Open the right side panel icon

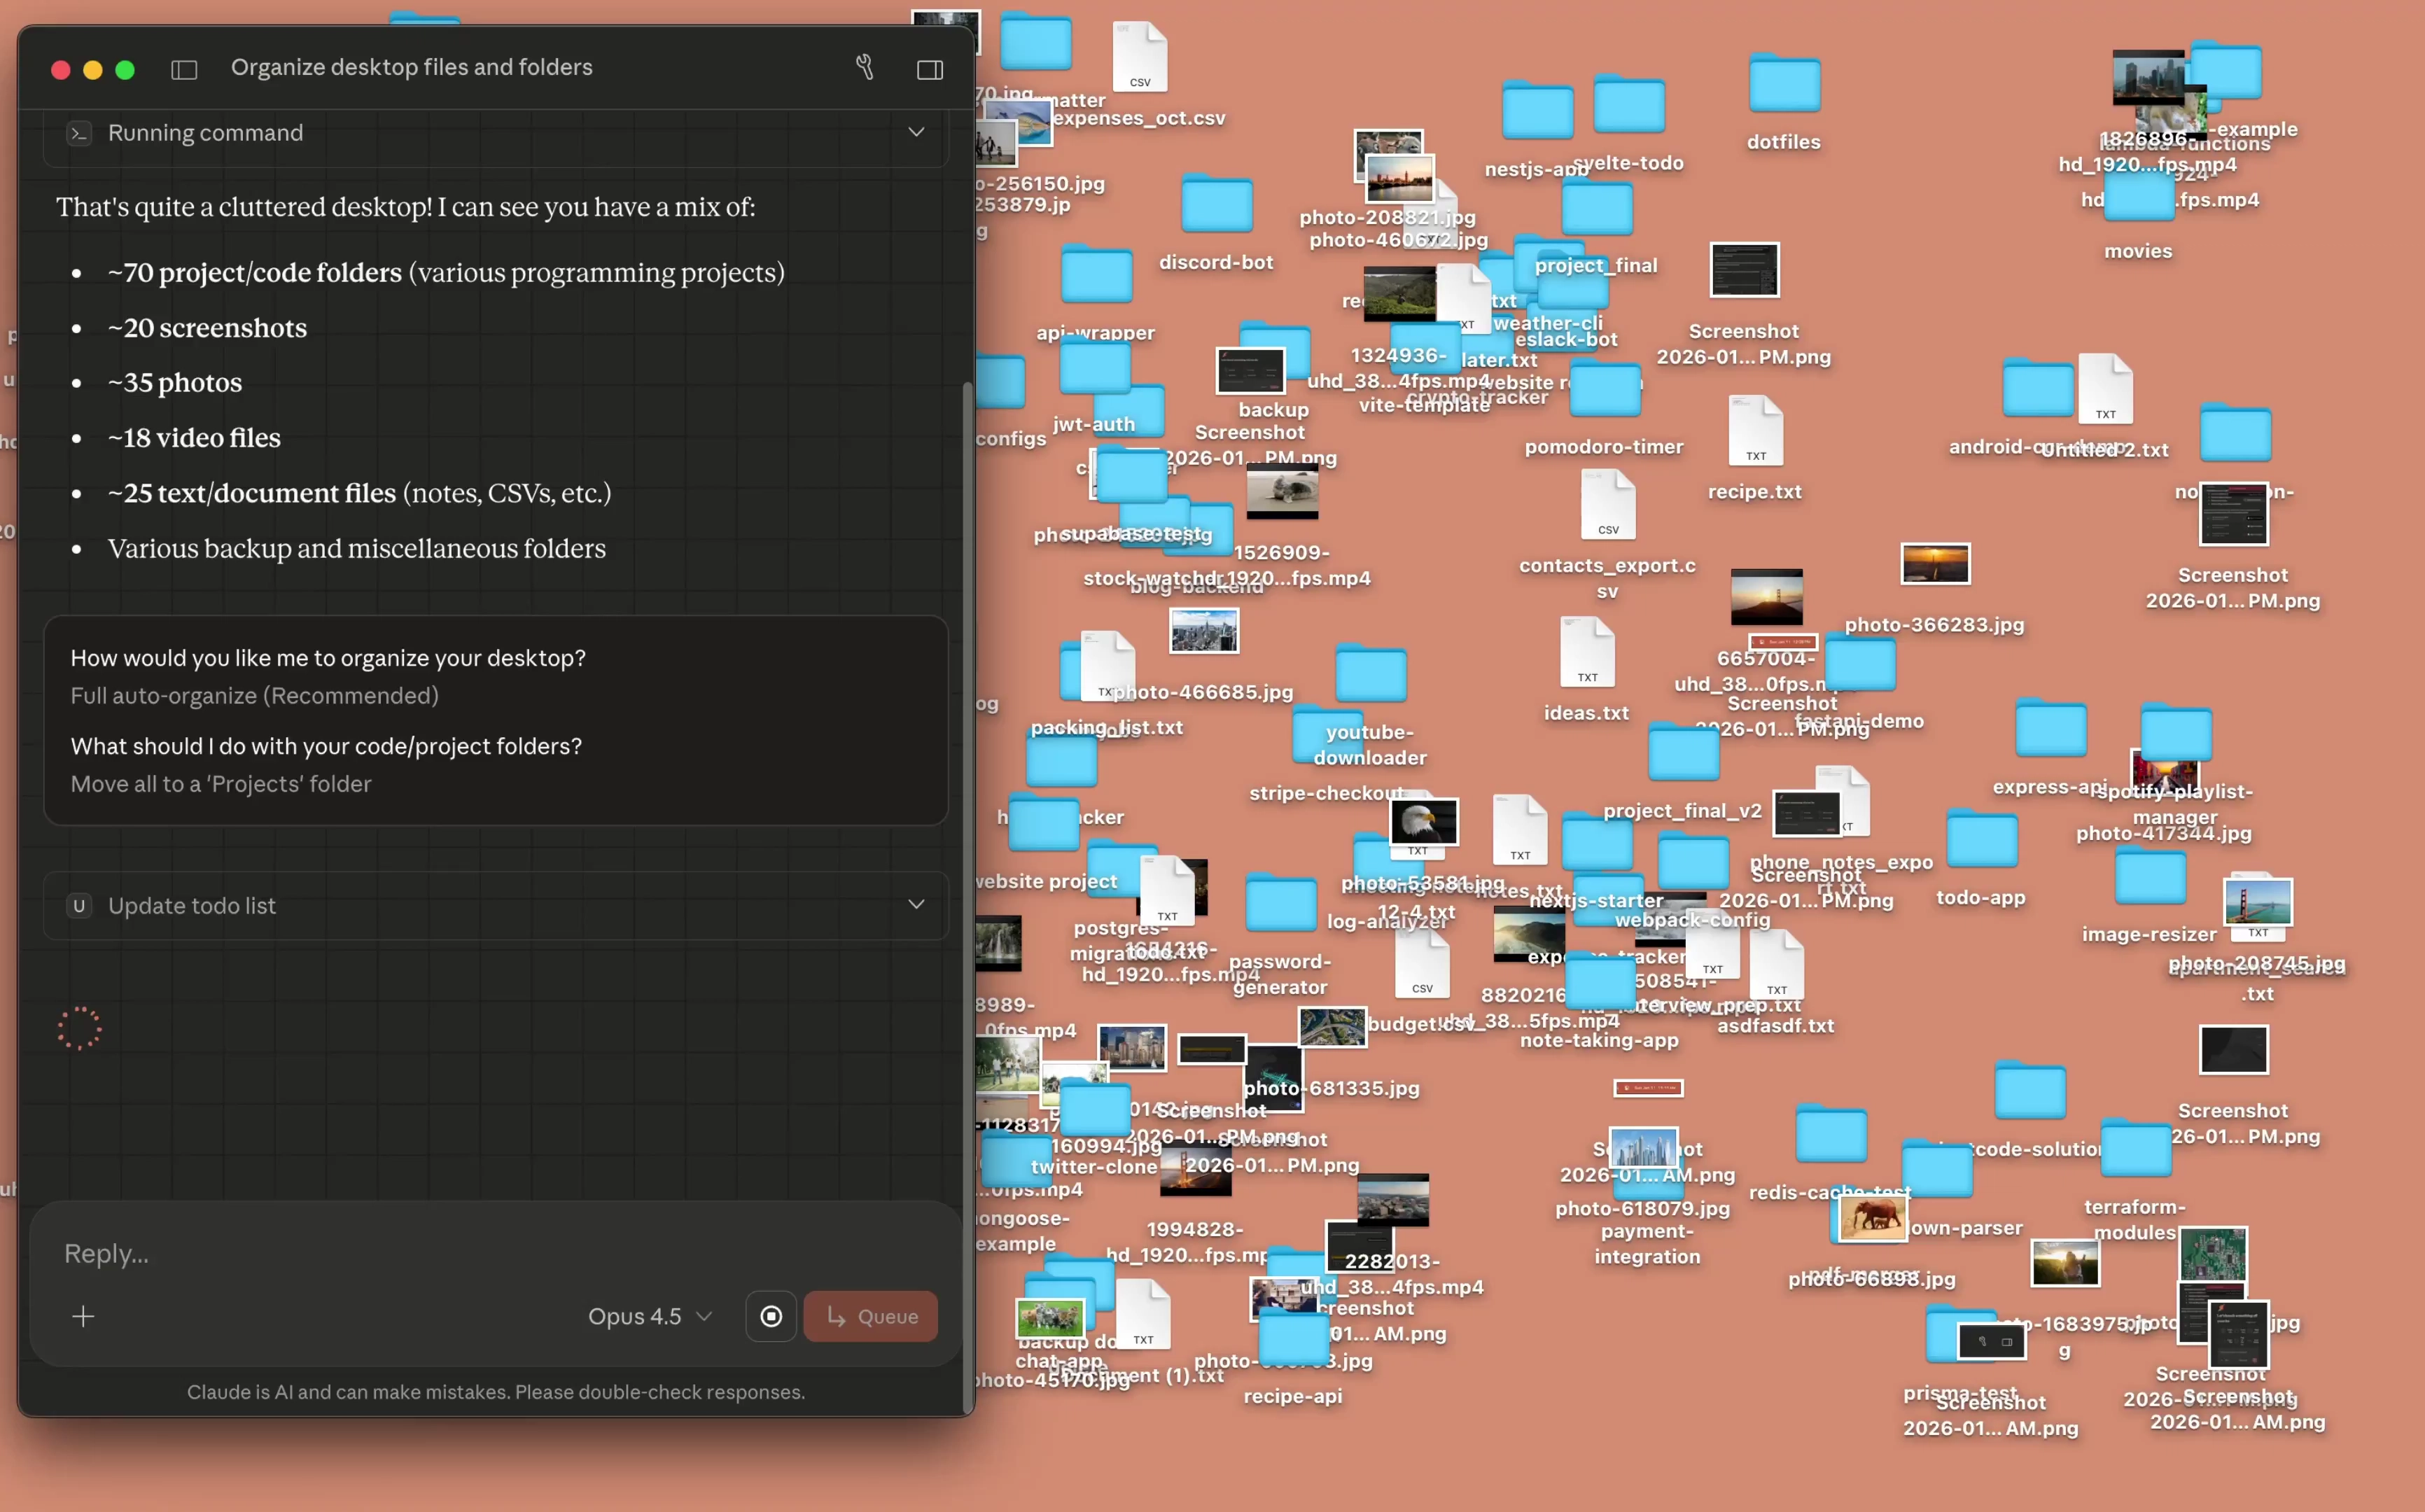pyautogui.click(x=929, y=69)
